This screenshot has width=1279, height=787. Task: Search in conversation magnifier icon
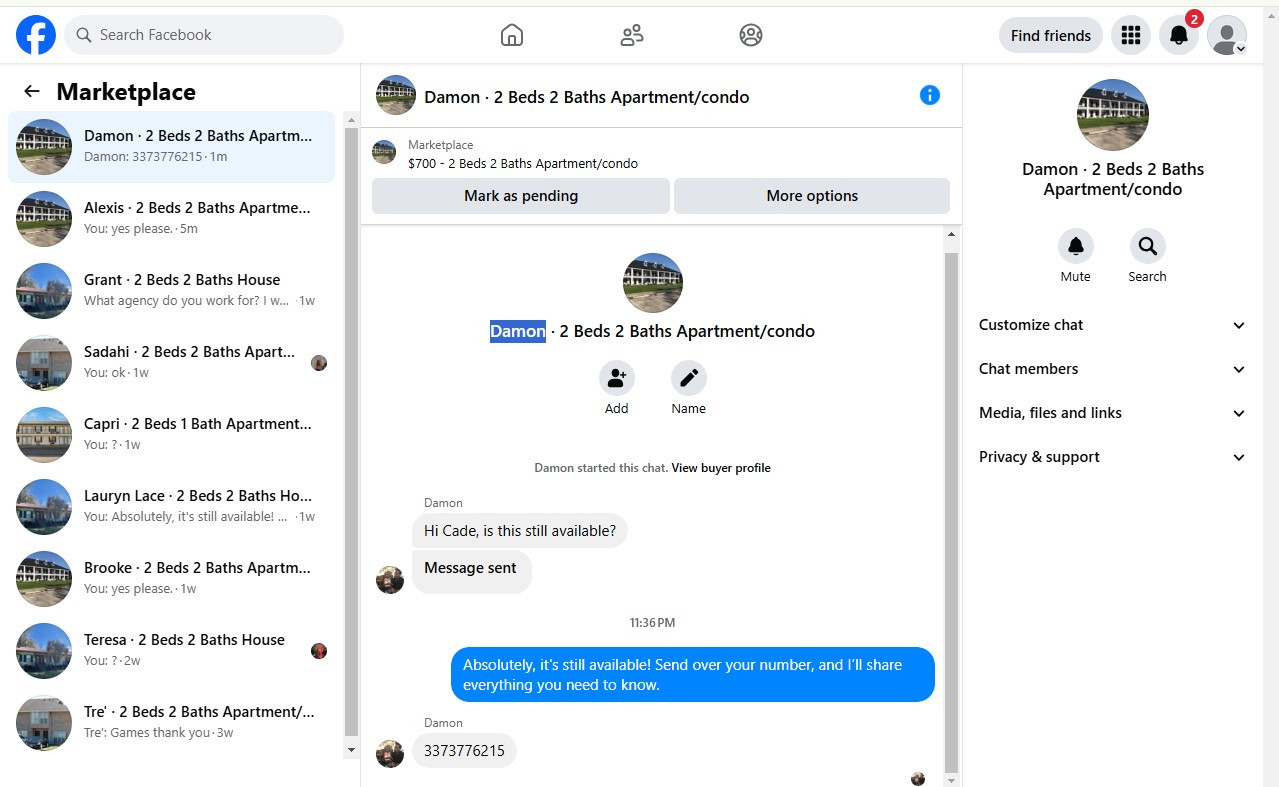click(x=1147, y=246)
